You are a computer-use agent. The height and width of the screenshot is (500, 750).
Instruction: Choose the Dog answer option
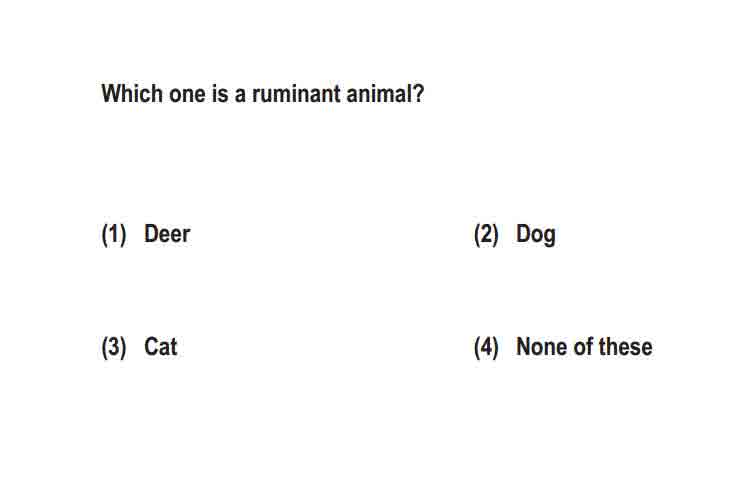536,235
